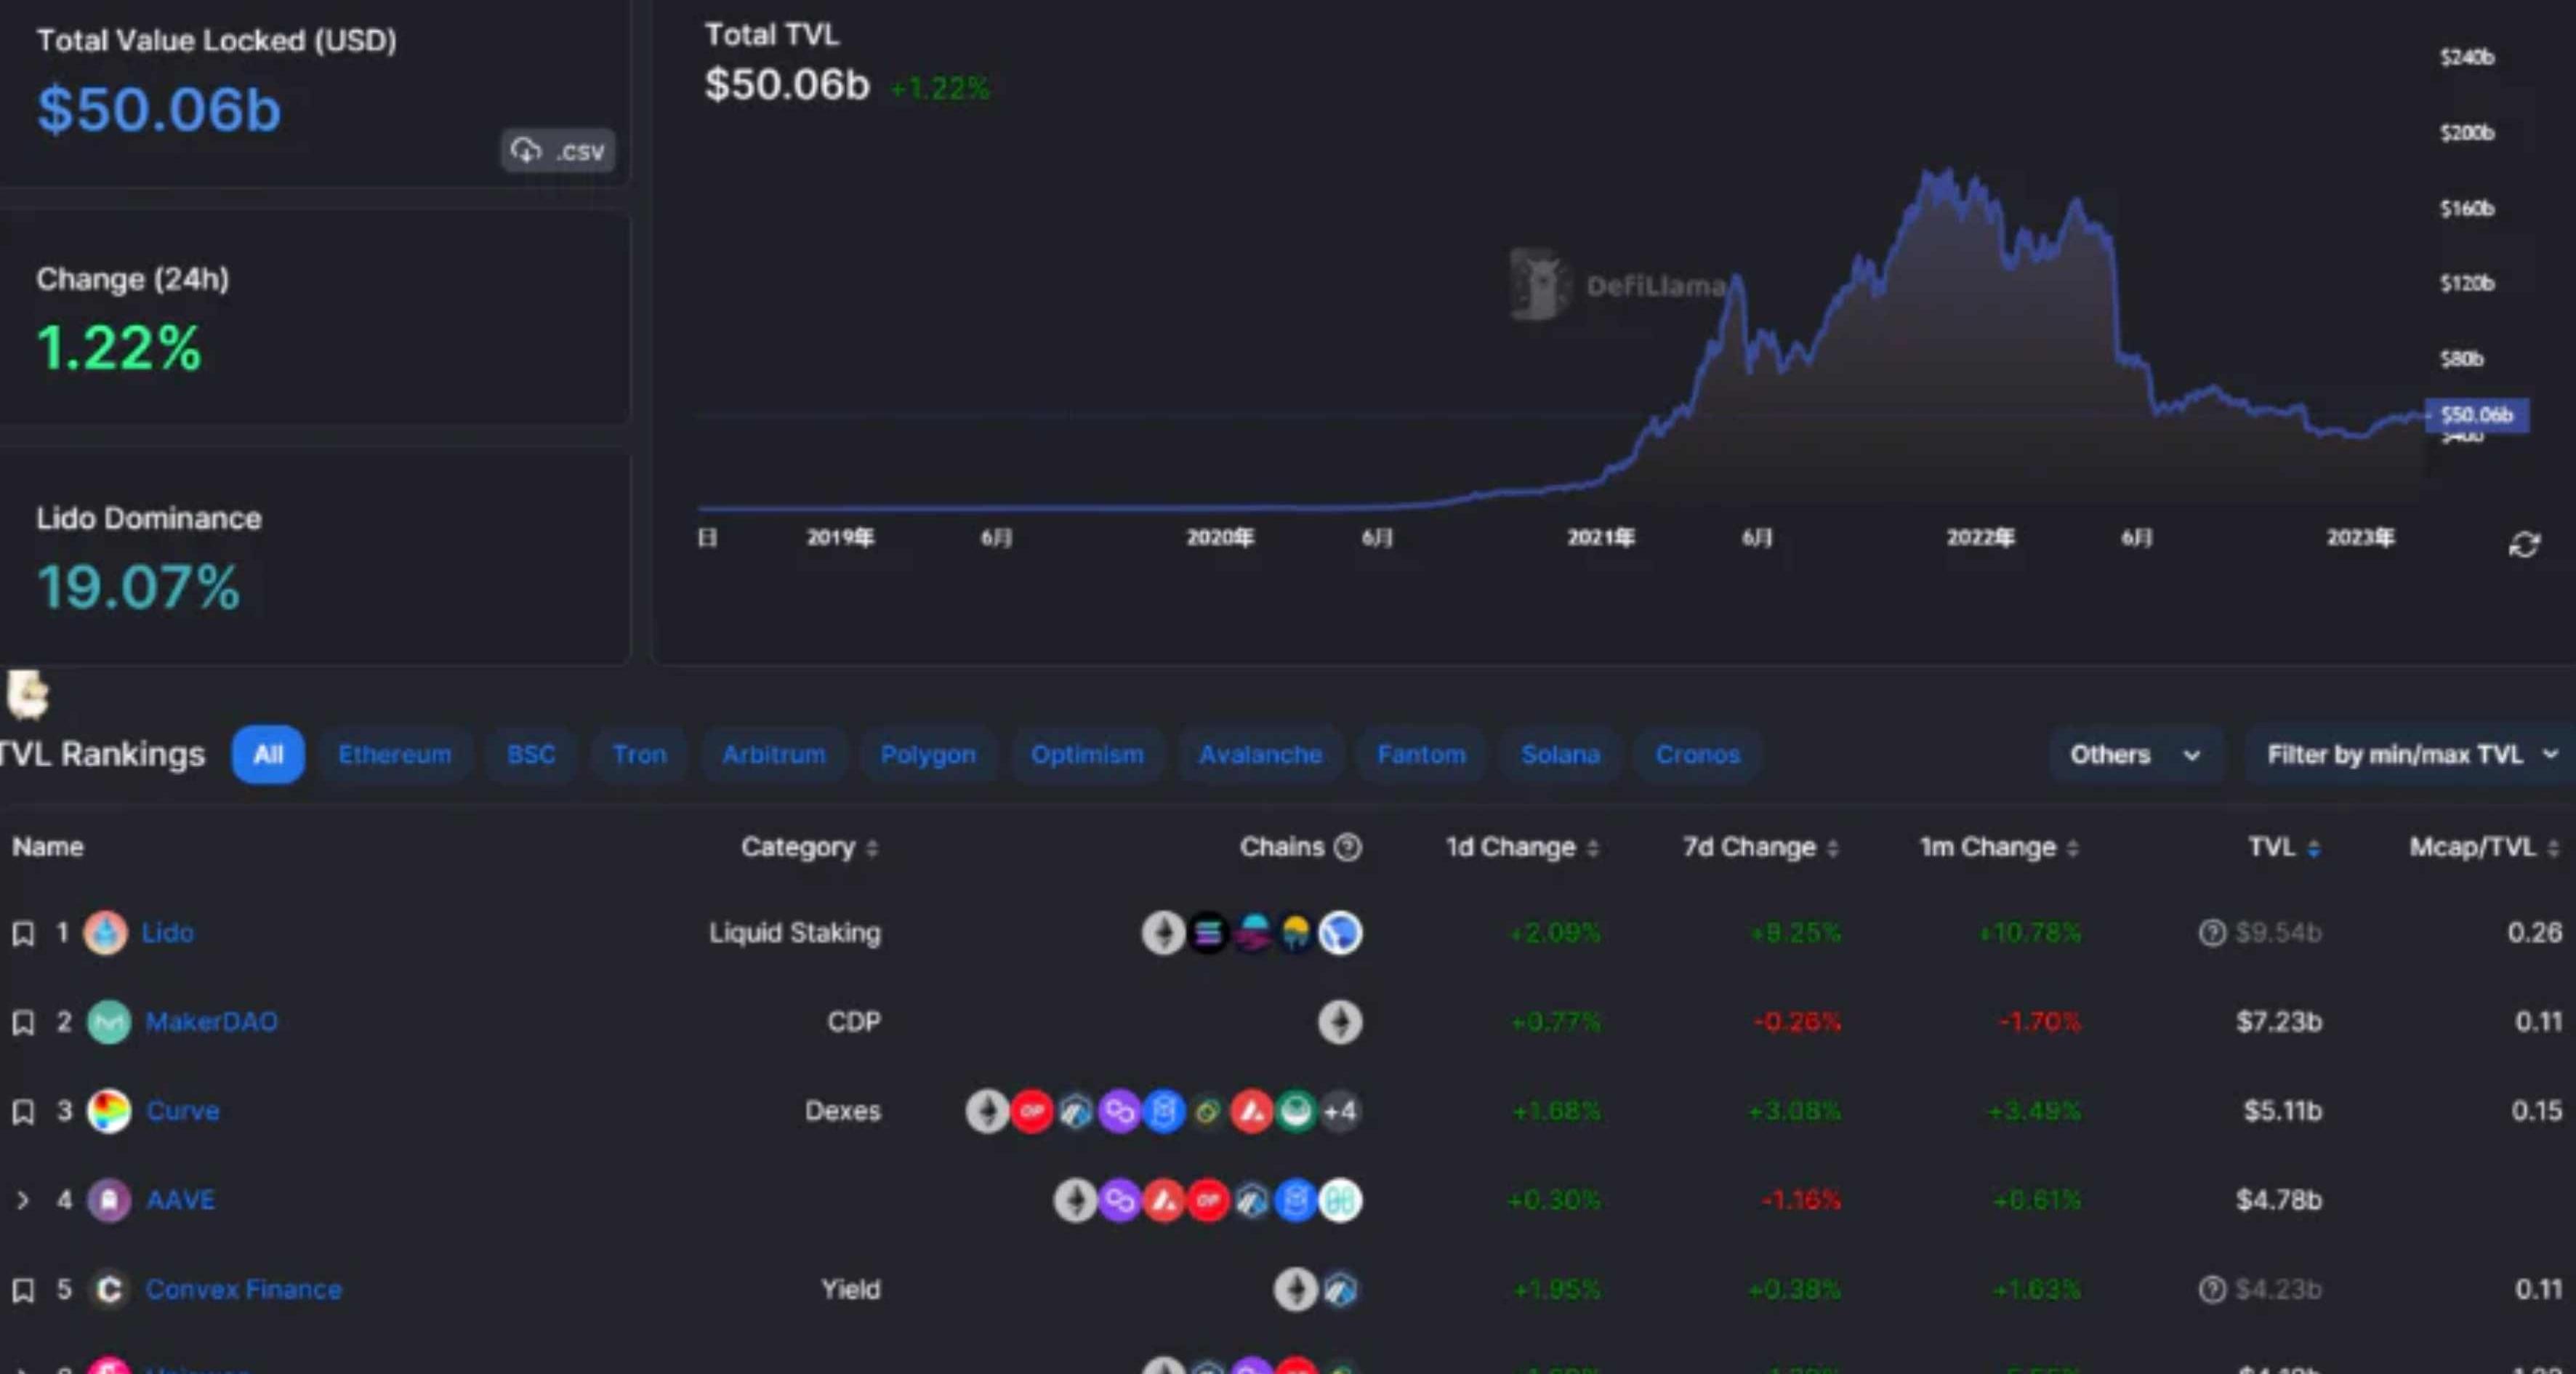
Task: Open Convex Finance protocol page
Action: pyautogui.click(x=243, y=1289)
